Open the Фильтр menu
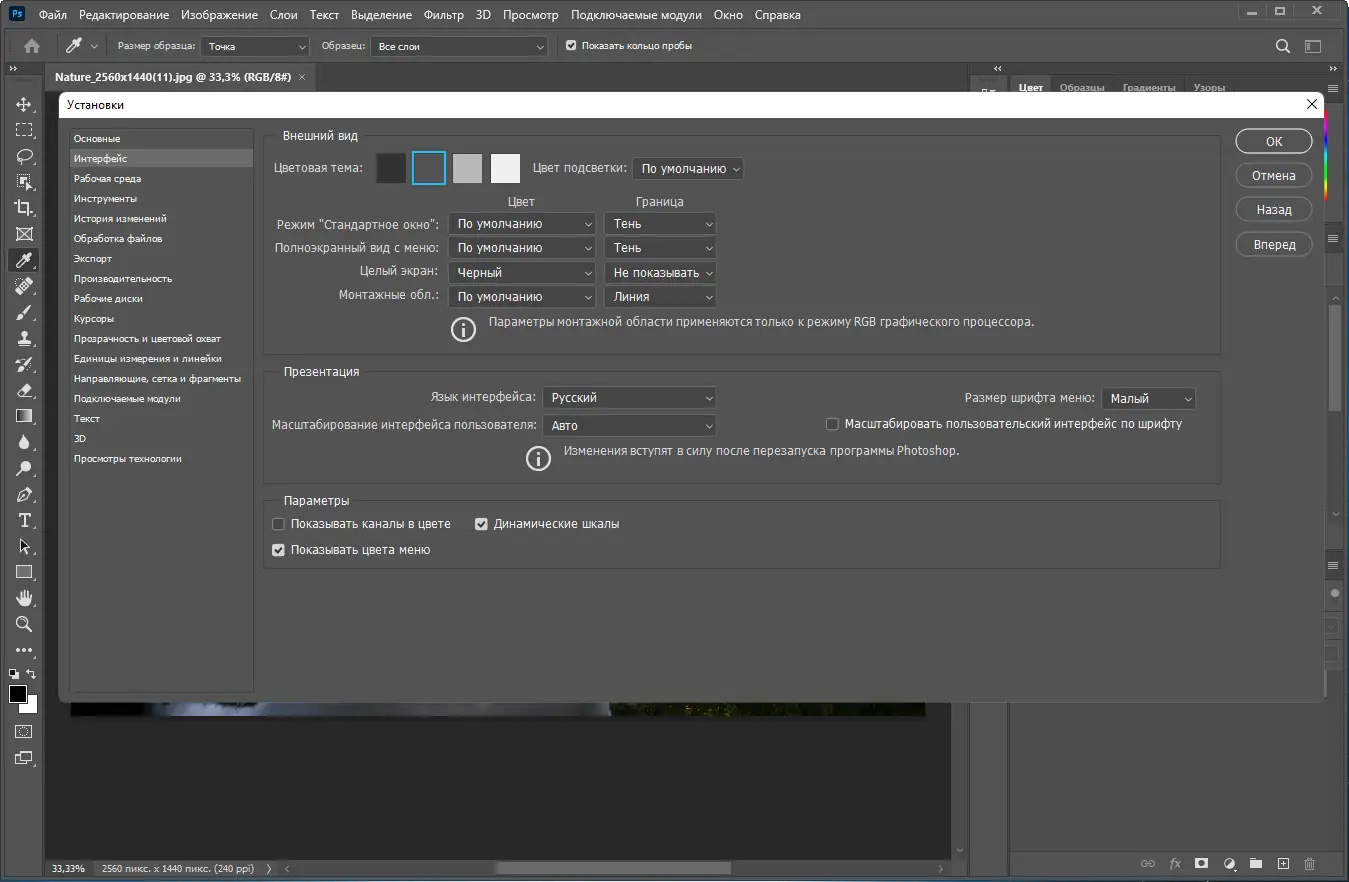 [x=443, y=15]
